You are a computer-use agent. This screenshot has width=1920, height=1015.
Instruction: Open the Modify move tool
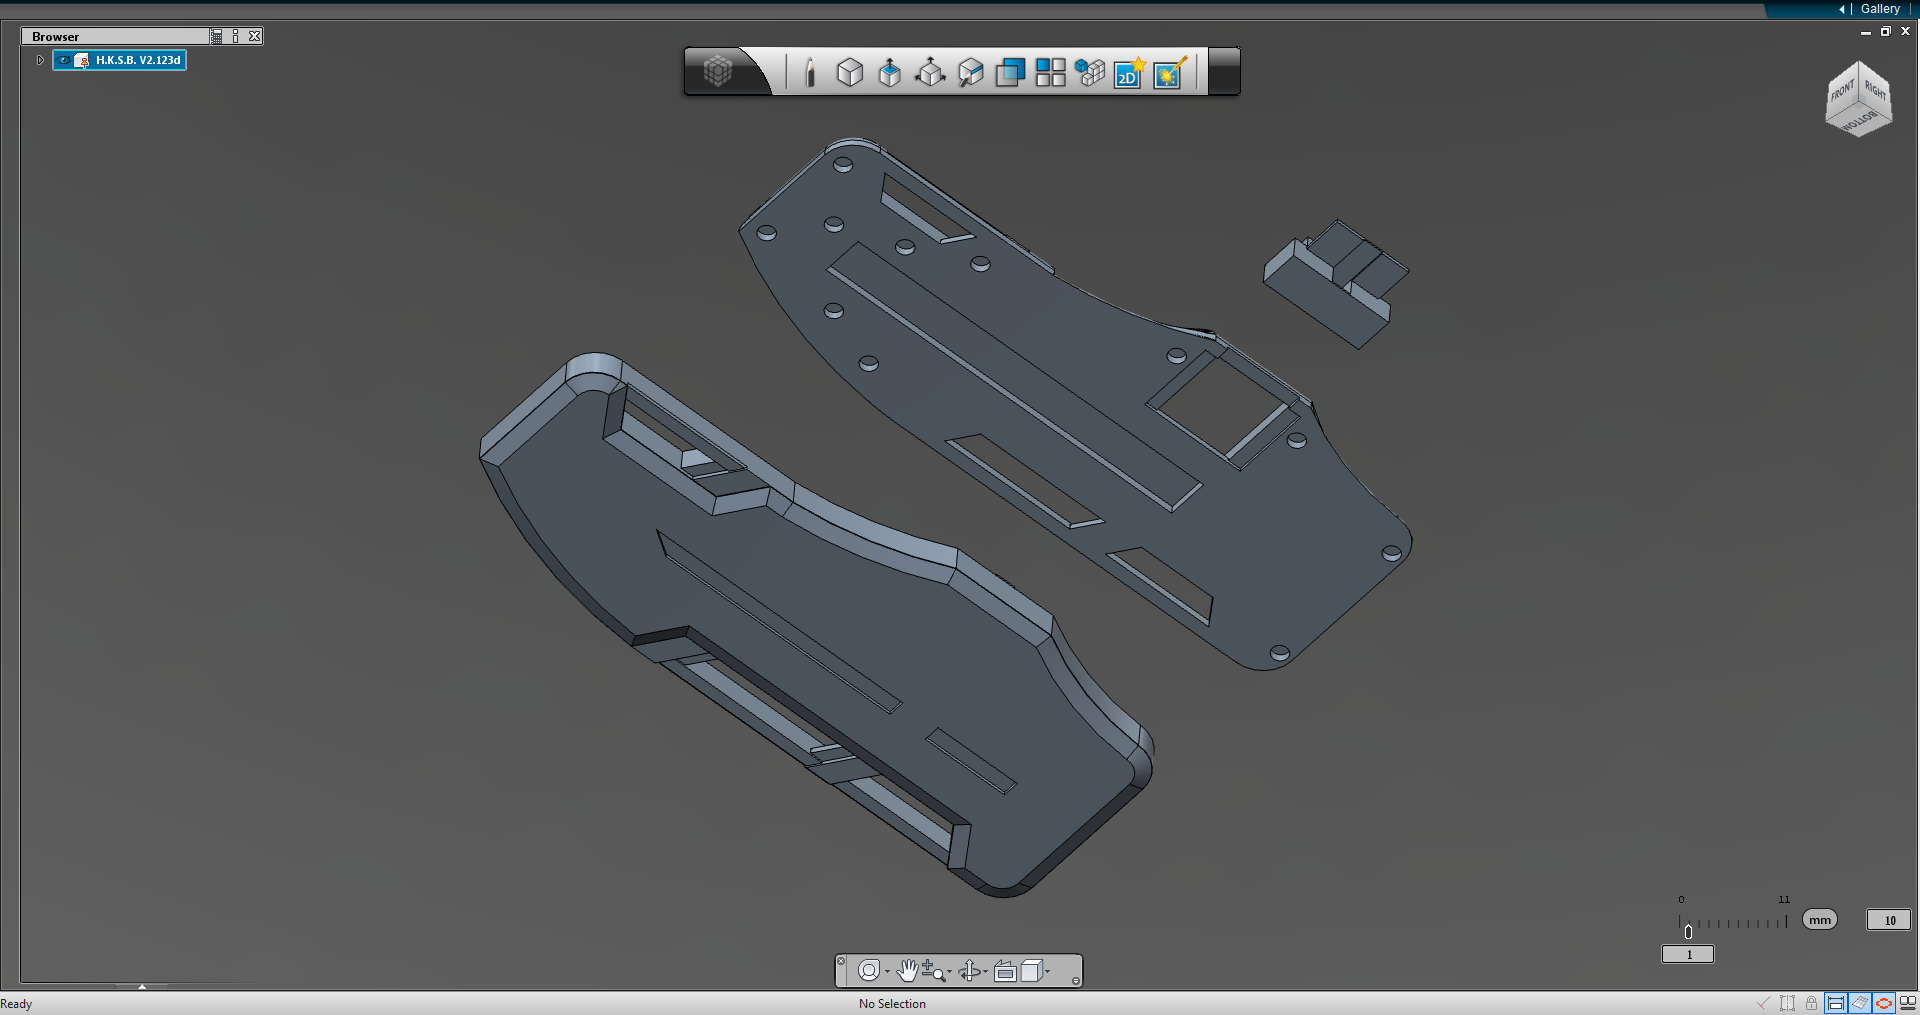[x=930, y=72]
